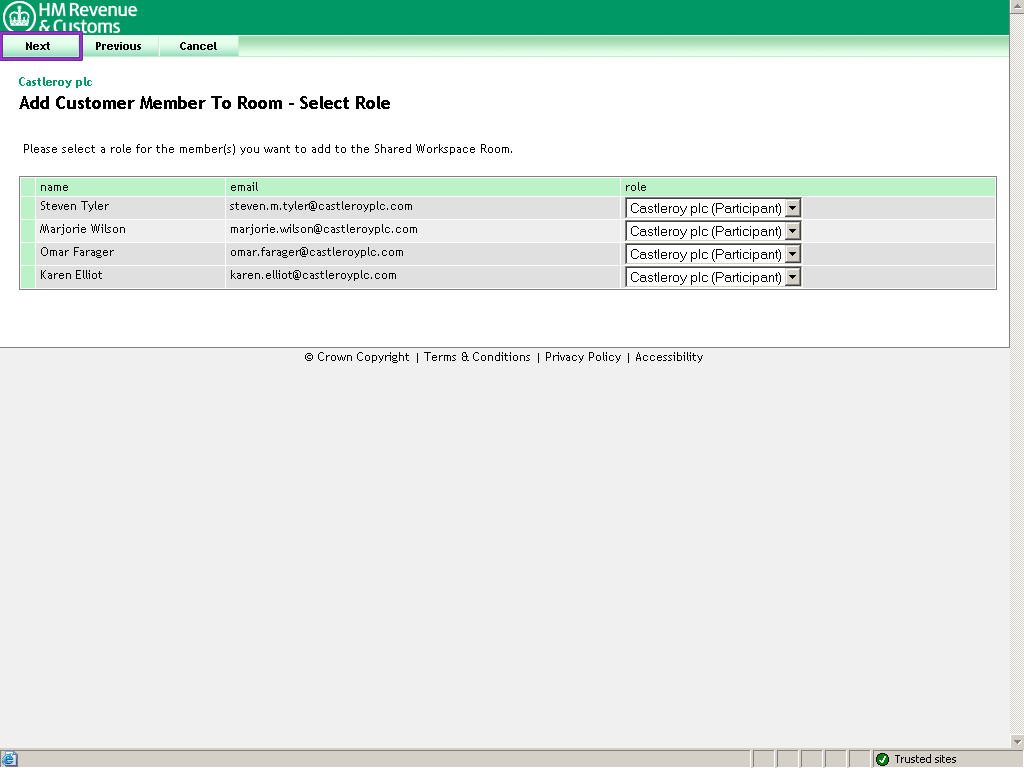The image size is (1024, 768).
Task: Open the Accessibility footer link
Action: [x=669, y=357]
